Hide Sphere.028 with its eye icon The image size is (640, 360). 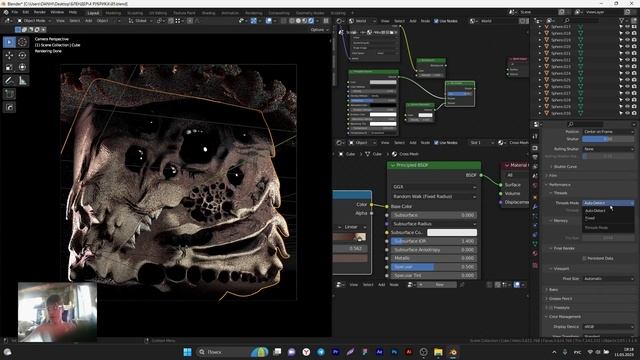point(627,100)
